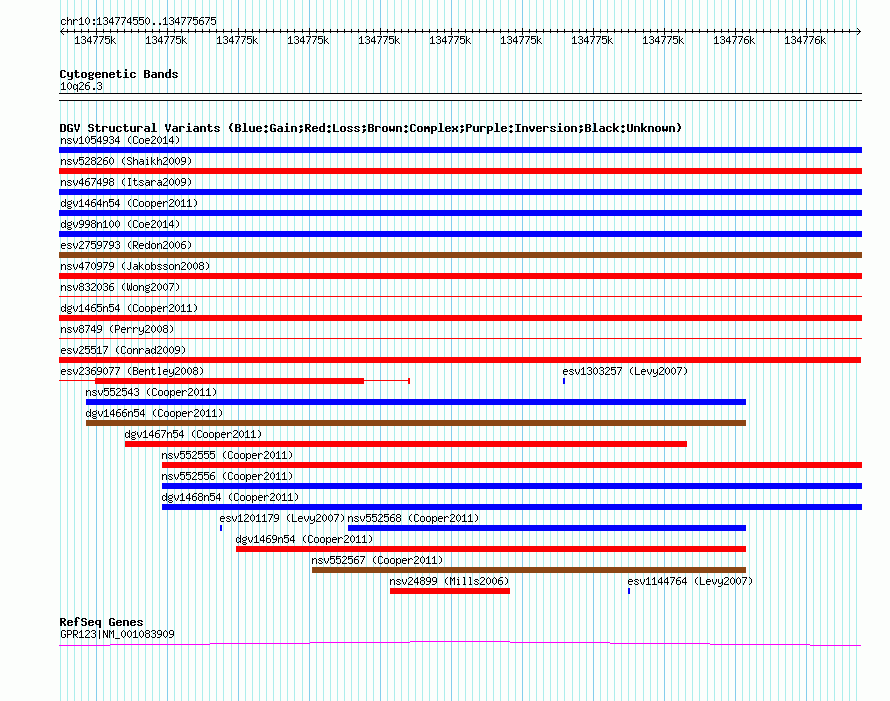890x701 pixels.
Task: Open nsv8749 (Perry2008) variant
Action: (x=117, y=329)
